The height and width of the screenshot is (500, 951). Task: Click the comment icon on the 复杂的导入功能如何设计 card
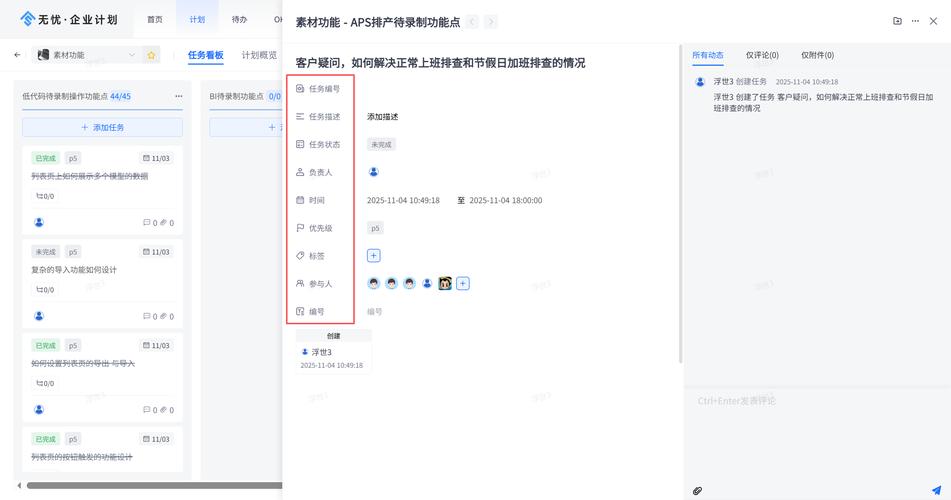pos(146,316)
